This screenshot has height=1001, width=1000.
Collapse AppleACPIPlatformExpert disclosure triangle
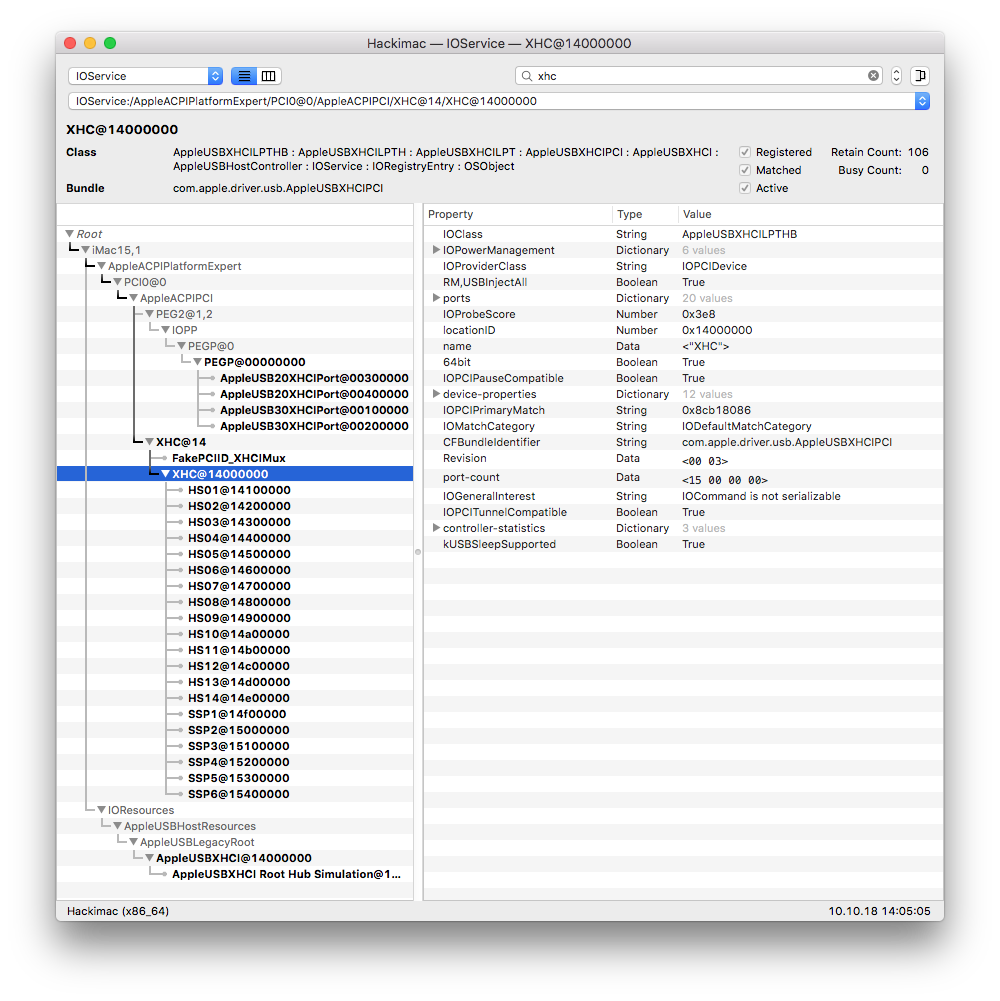coord(102,266)
